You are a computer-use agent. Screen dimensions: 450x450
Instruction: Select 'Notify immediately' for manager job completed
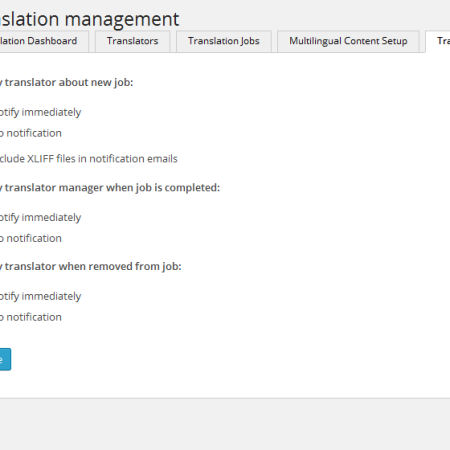[x=40, y=218]
